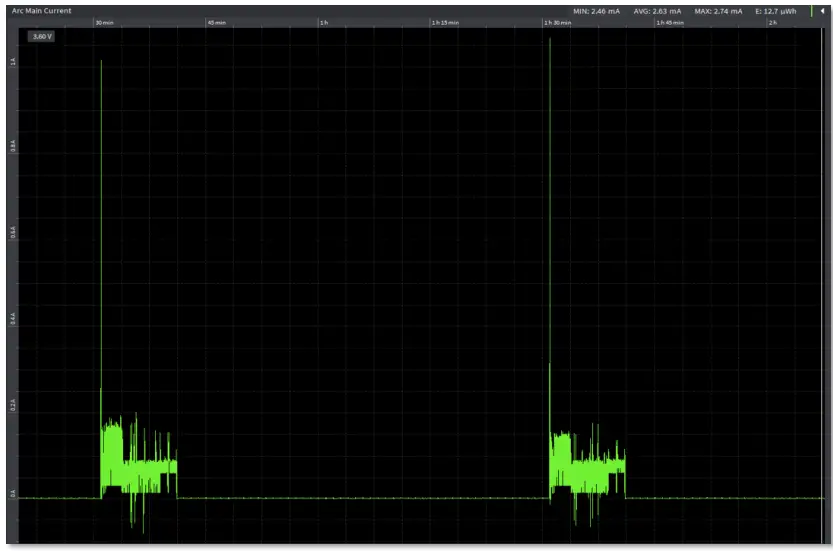Collapse the panel using the top-right arrow
Screen dimensions: 833x551
tap(822, 11)
